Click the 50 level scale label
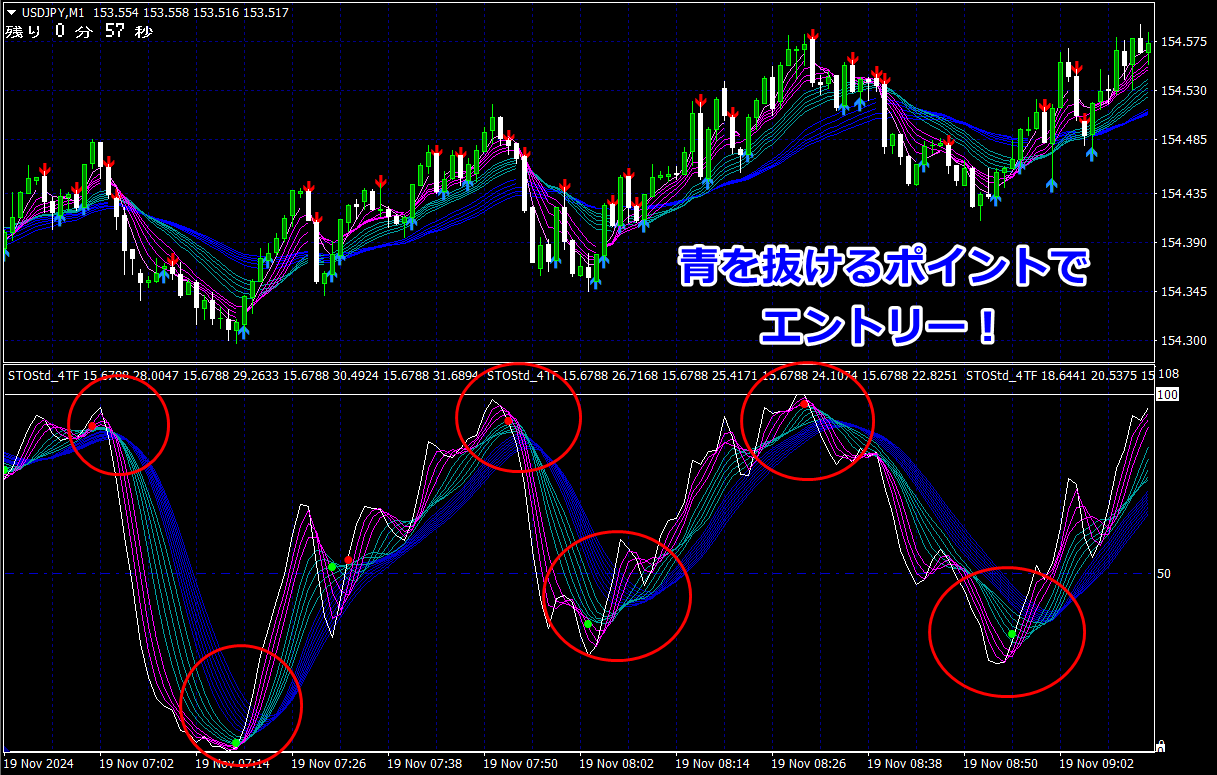 point(1164,574)
